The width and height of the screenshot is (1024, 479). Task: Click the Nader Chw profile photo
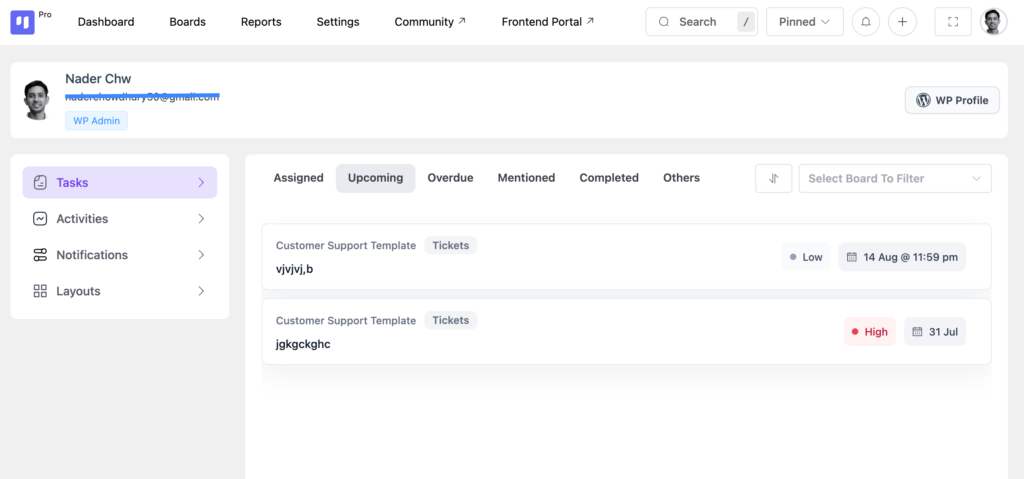(x=37, y=99)
